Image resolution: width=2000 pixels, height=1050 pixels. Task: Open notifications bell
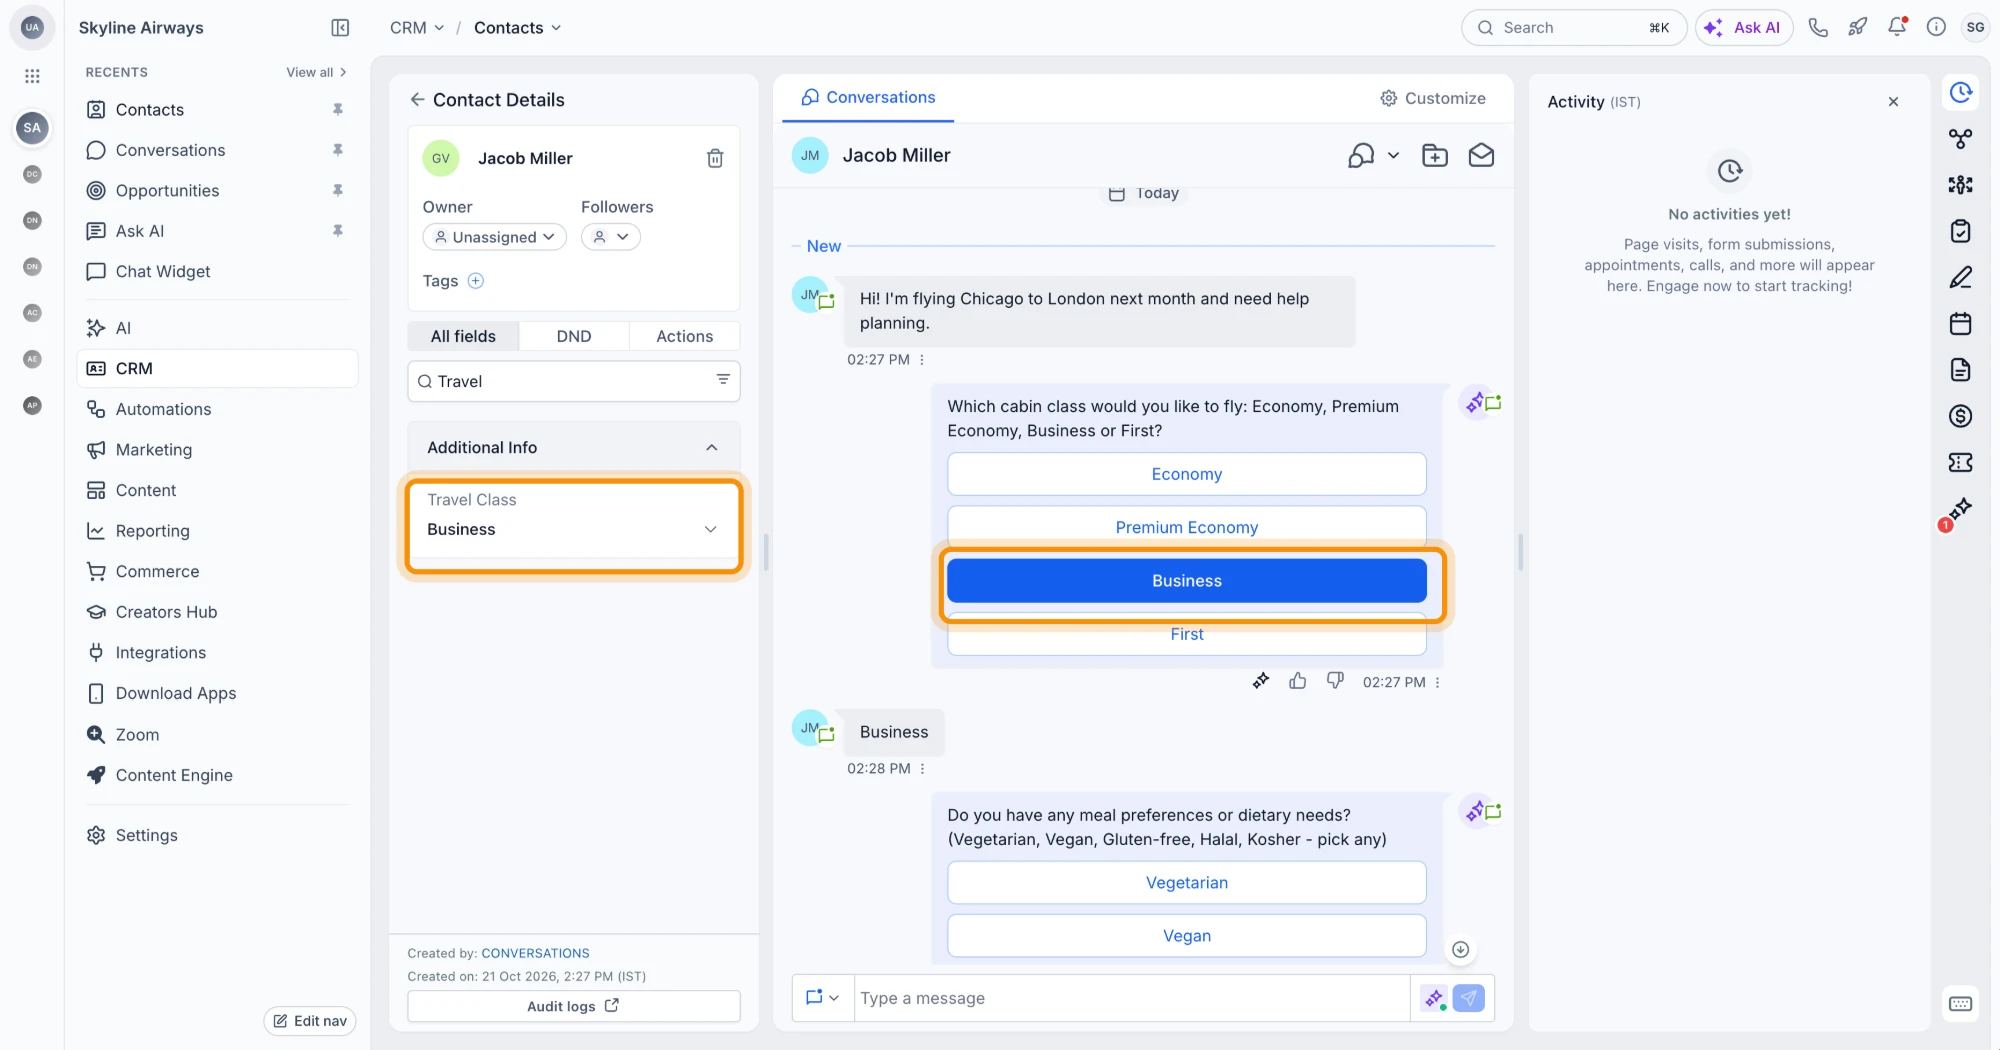click(x=1897, y=28)
